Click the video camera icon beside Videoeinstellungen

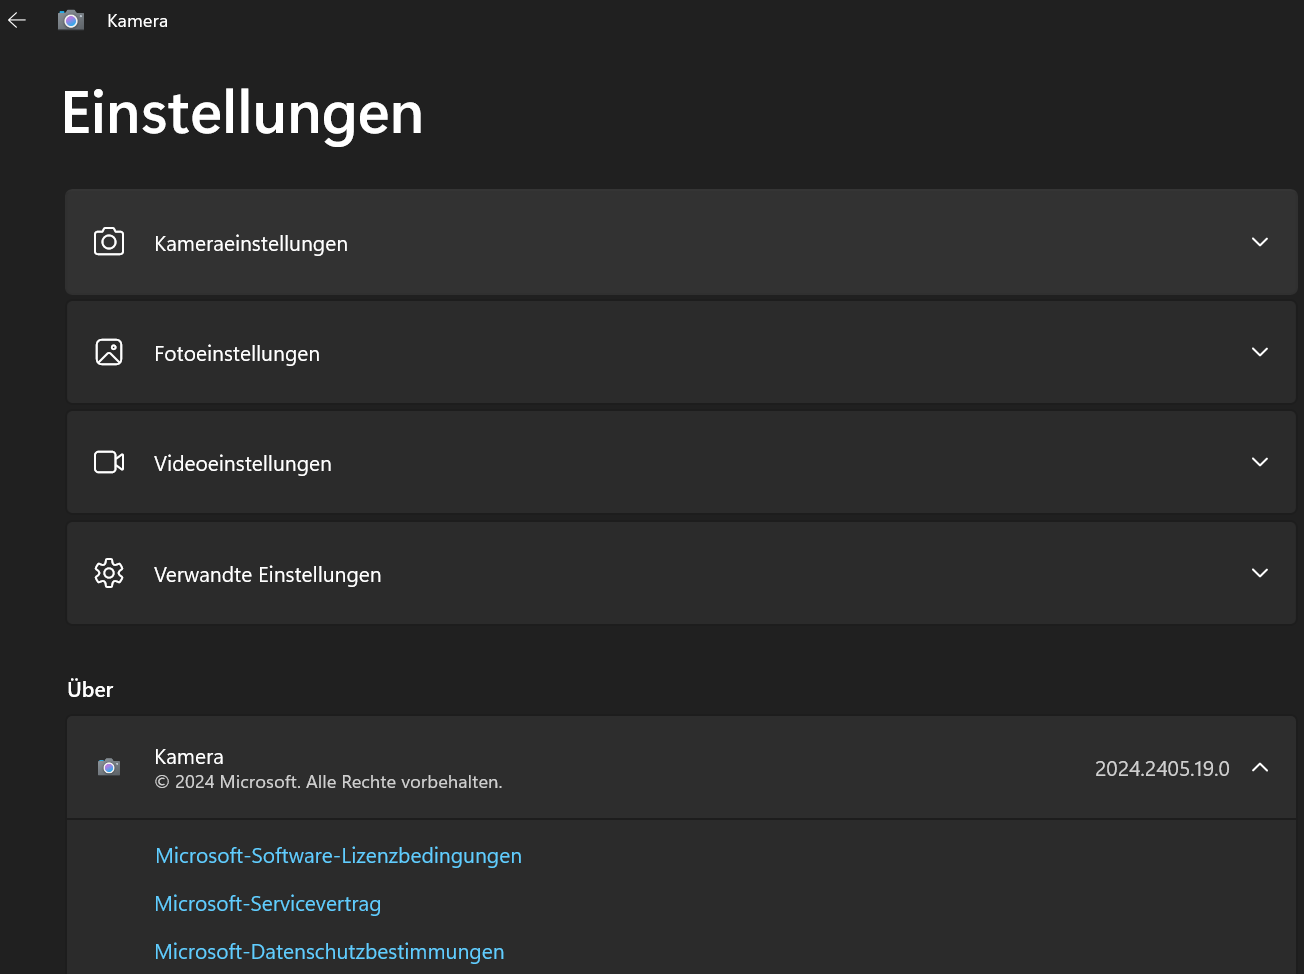tap(109, 462)
